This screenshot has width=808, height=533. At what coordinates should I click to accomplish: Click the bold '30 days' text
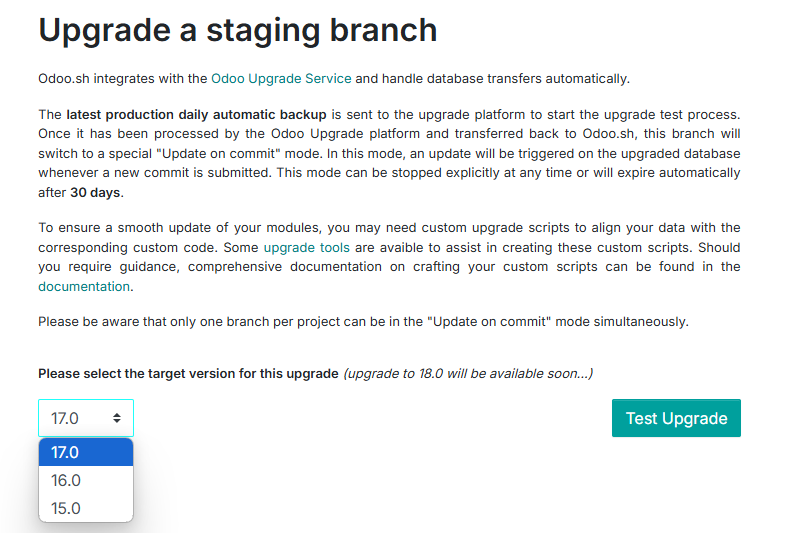pos(95,192)
